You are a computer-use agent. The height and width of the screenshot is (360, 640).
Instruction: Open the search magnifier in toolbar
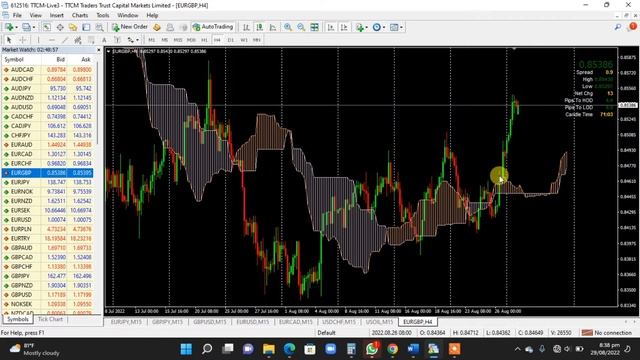tap(618, 27)
